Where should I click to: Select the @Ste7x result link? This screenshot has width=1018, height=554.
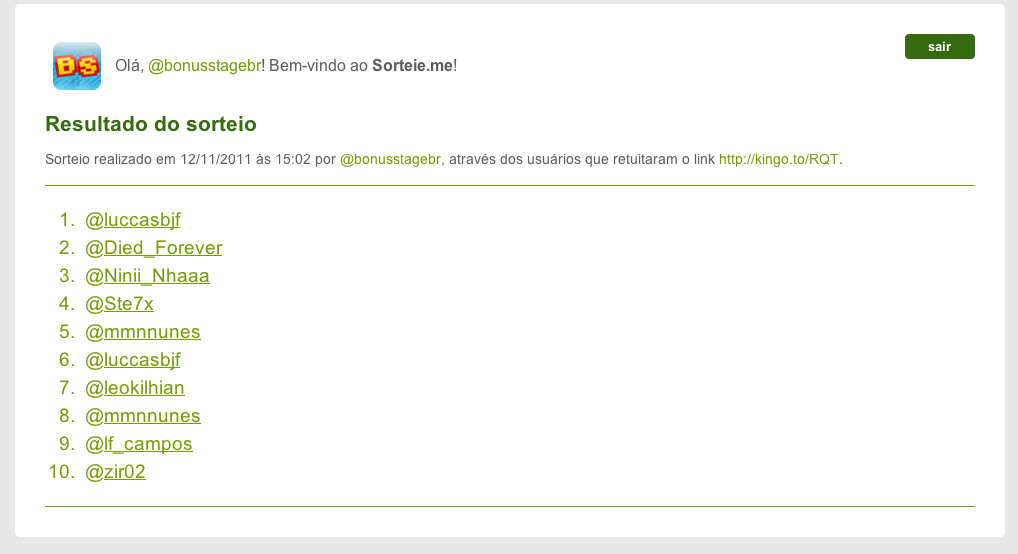pyautogui.click(x=119, y=303)
